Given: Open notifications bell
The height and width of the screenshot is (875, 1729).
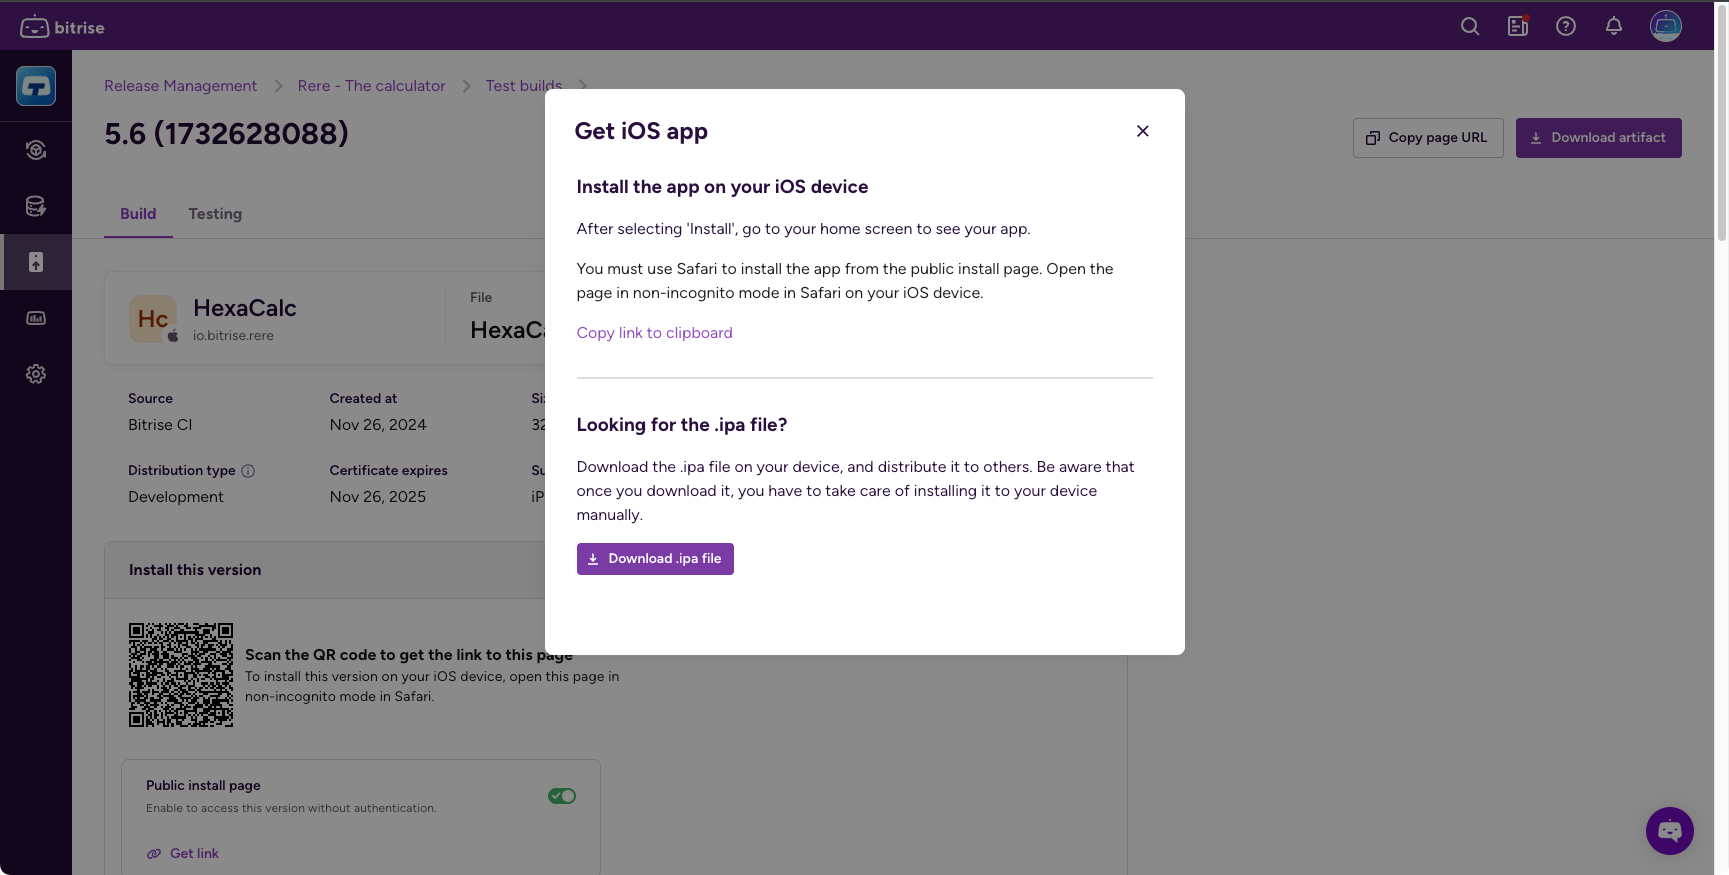Looking at the screenshot, I should [x=1613, y=27].
